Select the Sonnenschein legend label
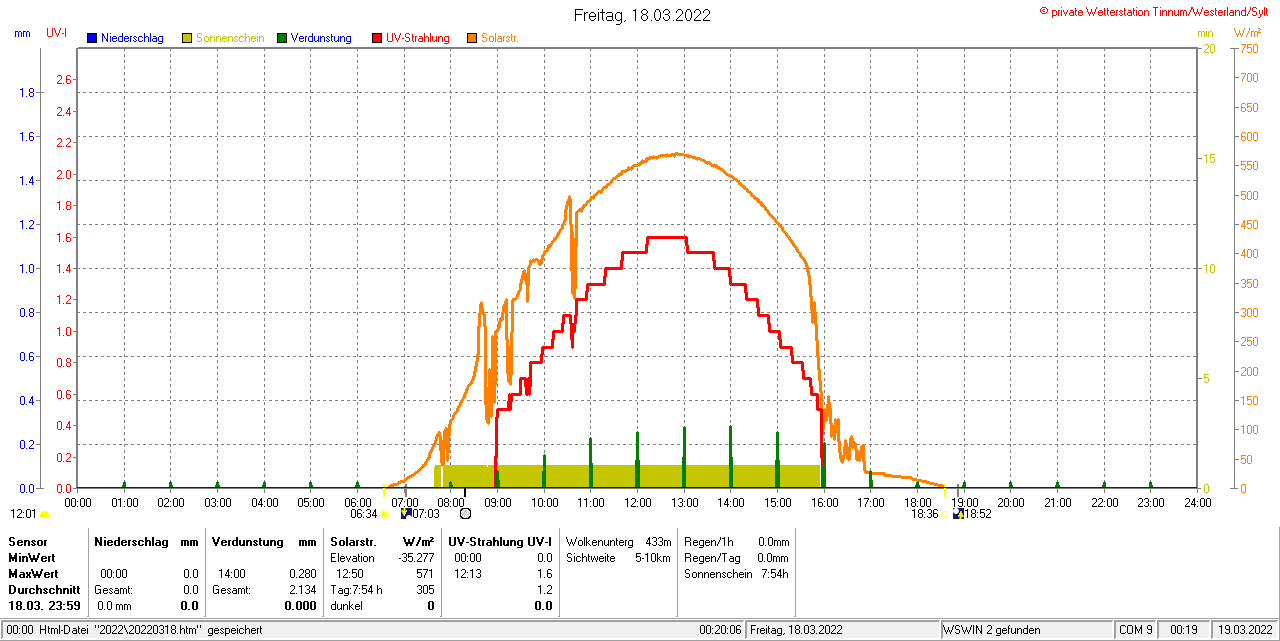The image size is (1280, 641). (230, 38)
